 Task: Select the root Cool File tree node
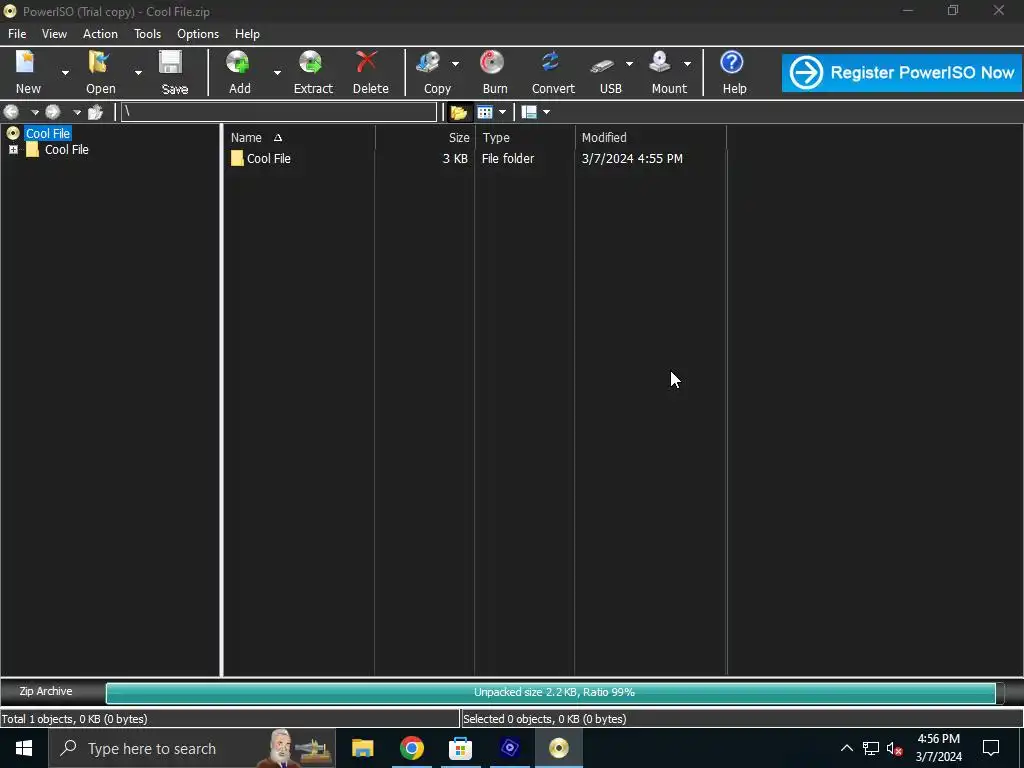click(48, 133)
